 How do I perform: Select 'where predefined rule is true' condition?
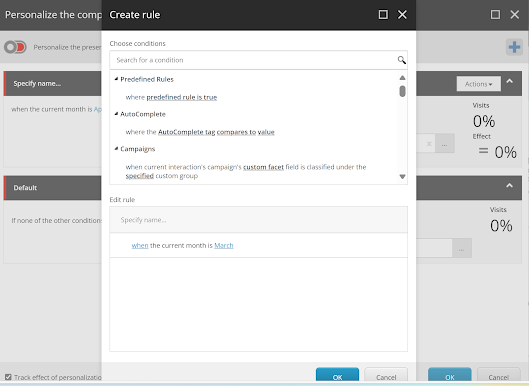pyautogui.click(x=171, y=97)
